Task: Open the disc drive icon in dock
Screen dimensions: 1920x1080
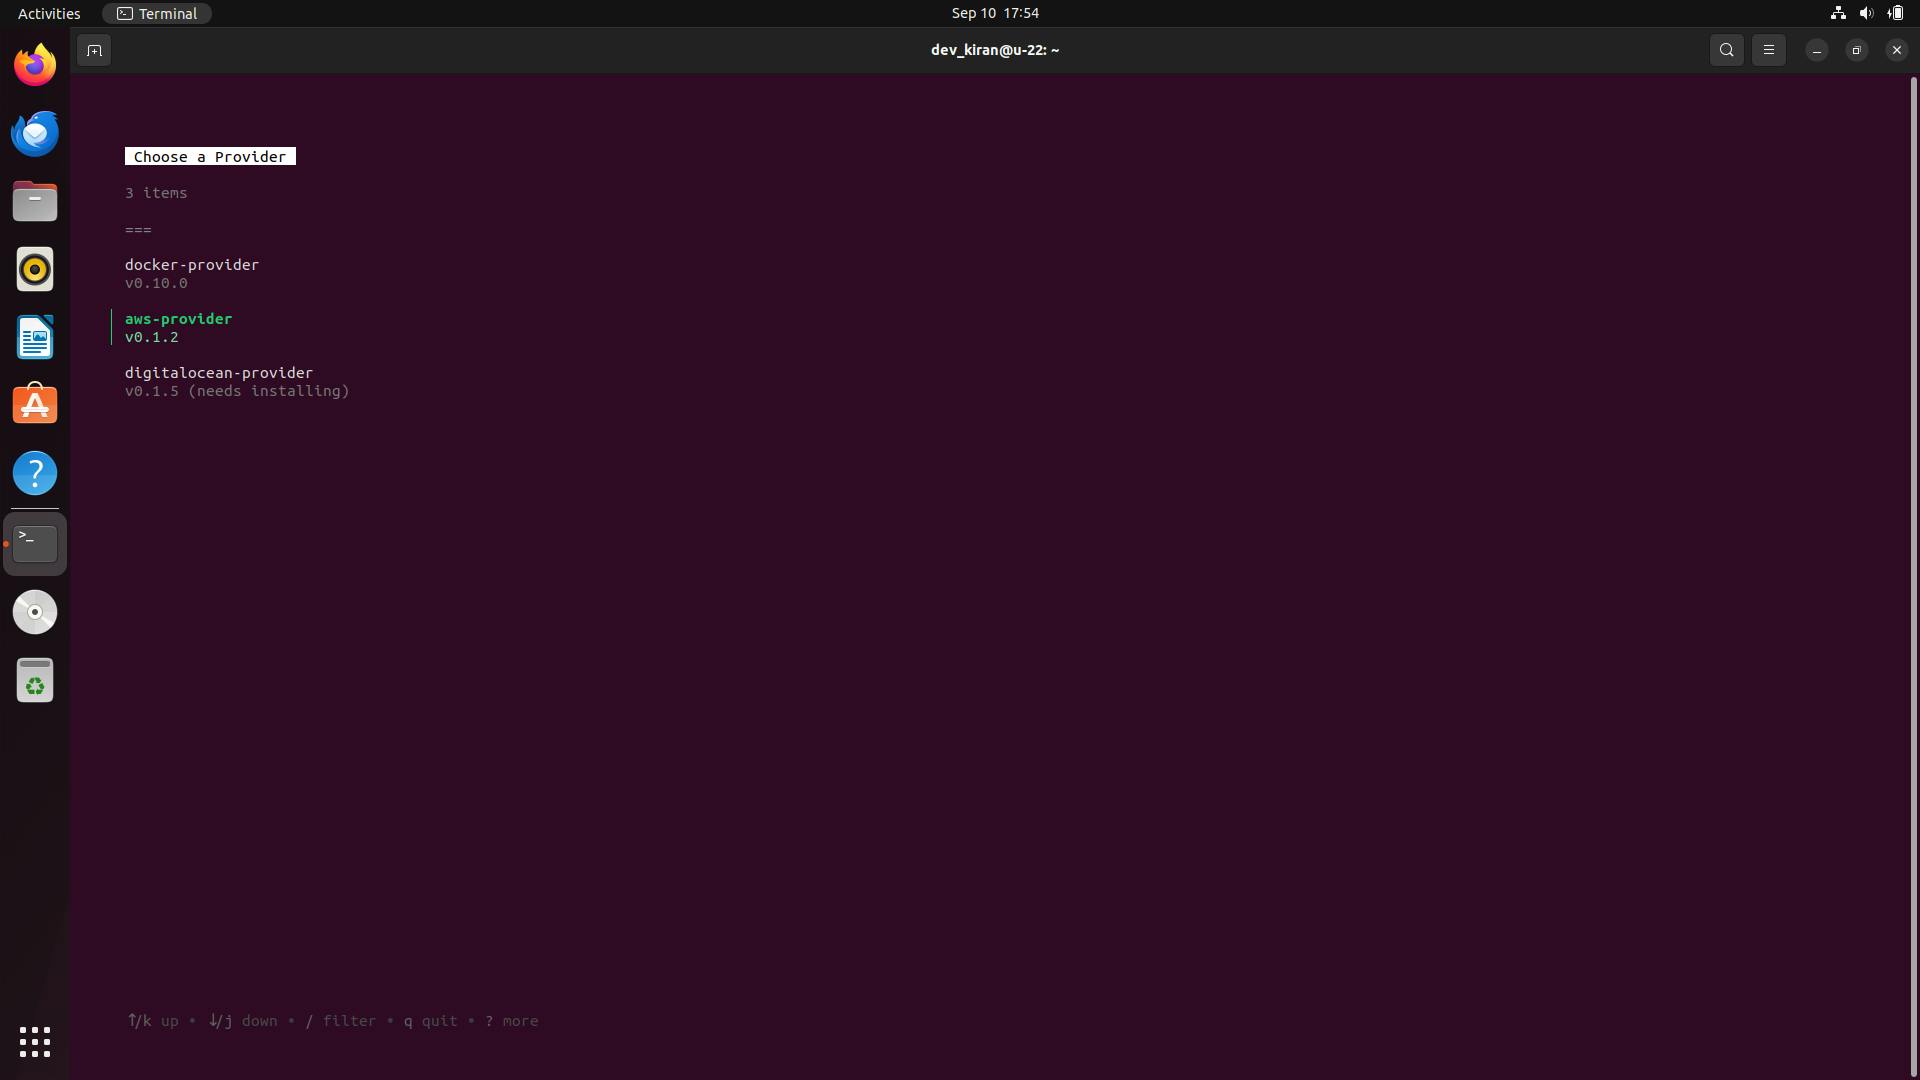Action: [x=35, y=612]
